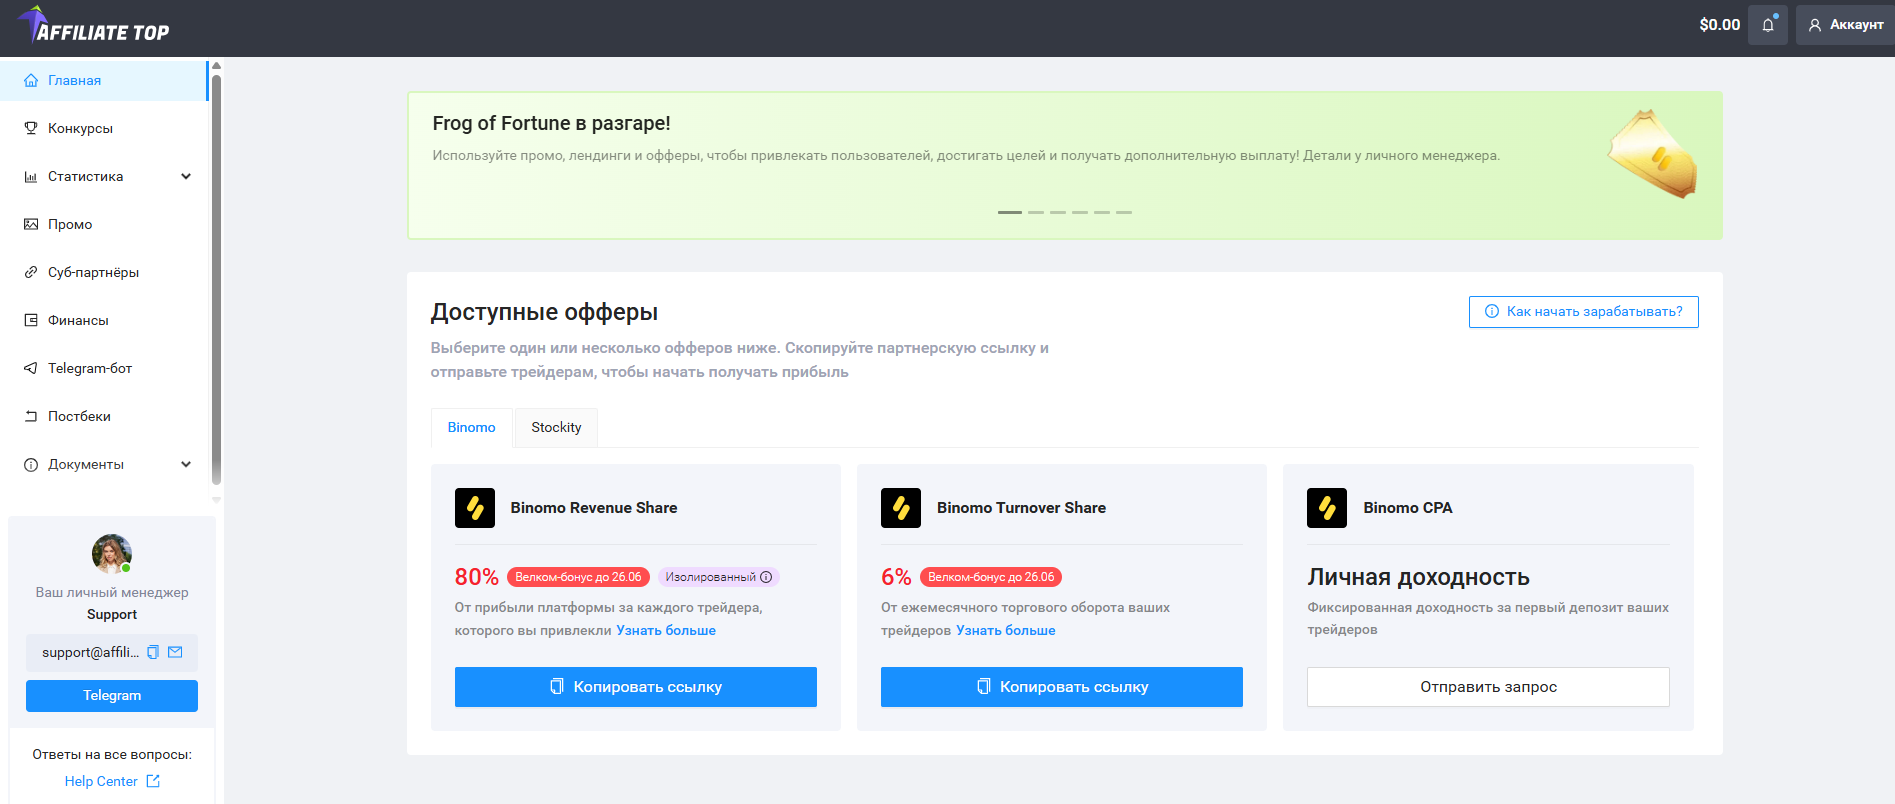Select the first banner carousel indicator

coord(1010,212)
